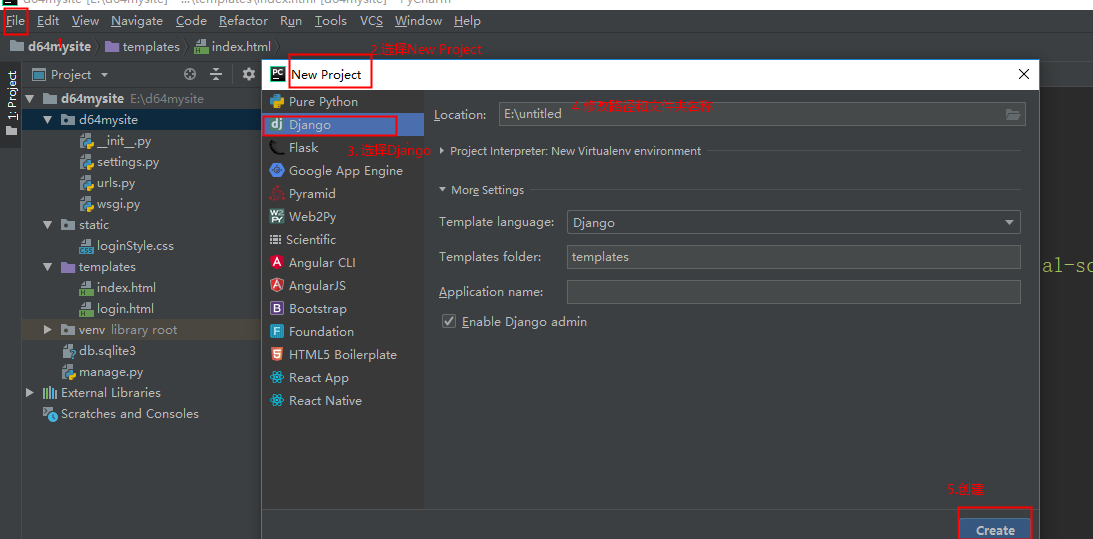The image size is (1093, 539).
Task: Click index.html breadcrumb
Action: [x=233, y=47]
